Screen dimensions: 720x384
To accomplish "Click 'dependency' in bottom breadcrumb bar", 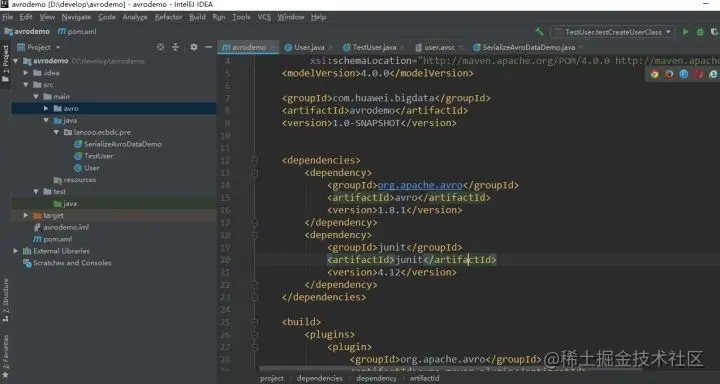I will tap(376, 378).
